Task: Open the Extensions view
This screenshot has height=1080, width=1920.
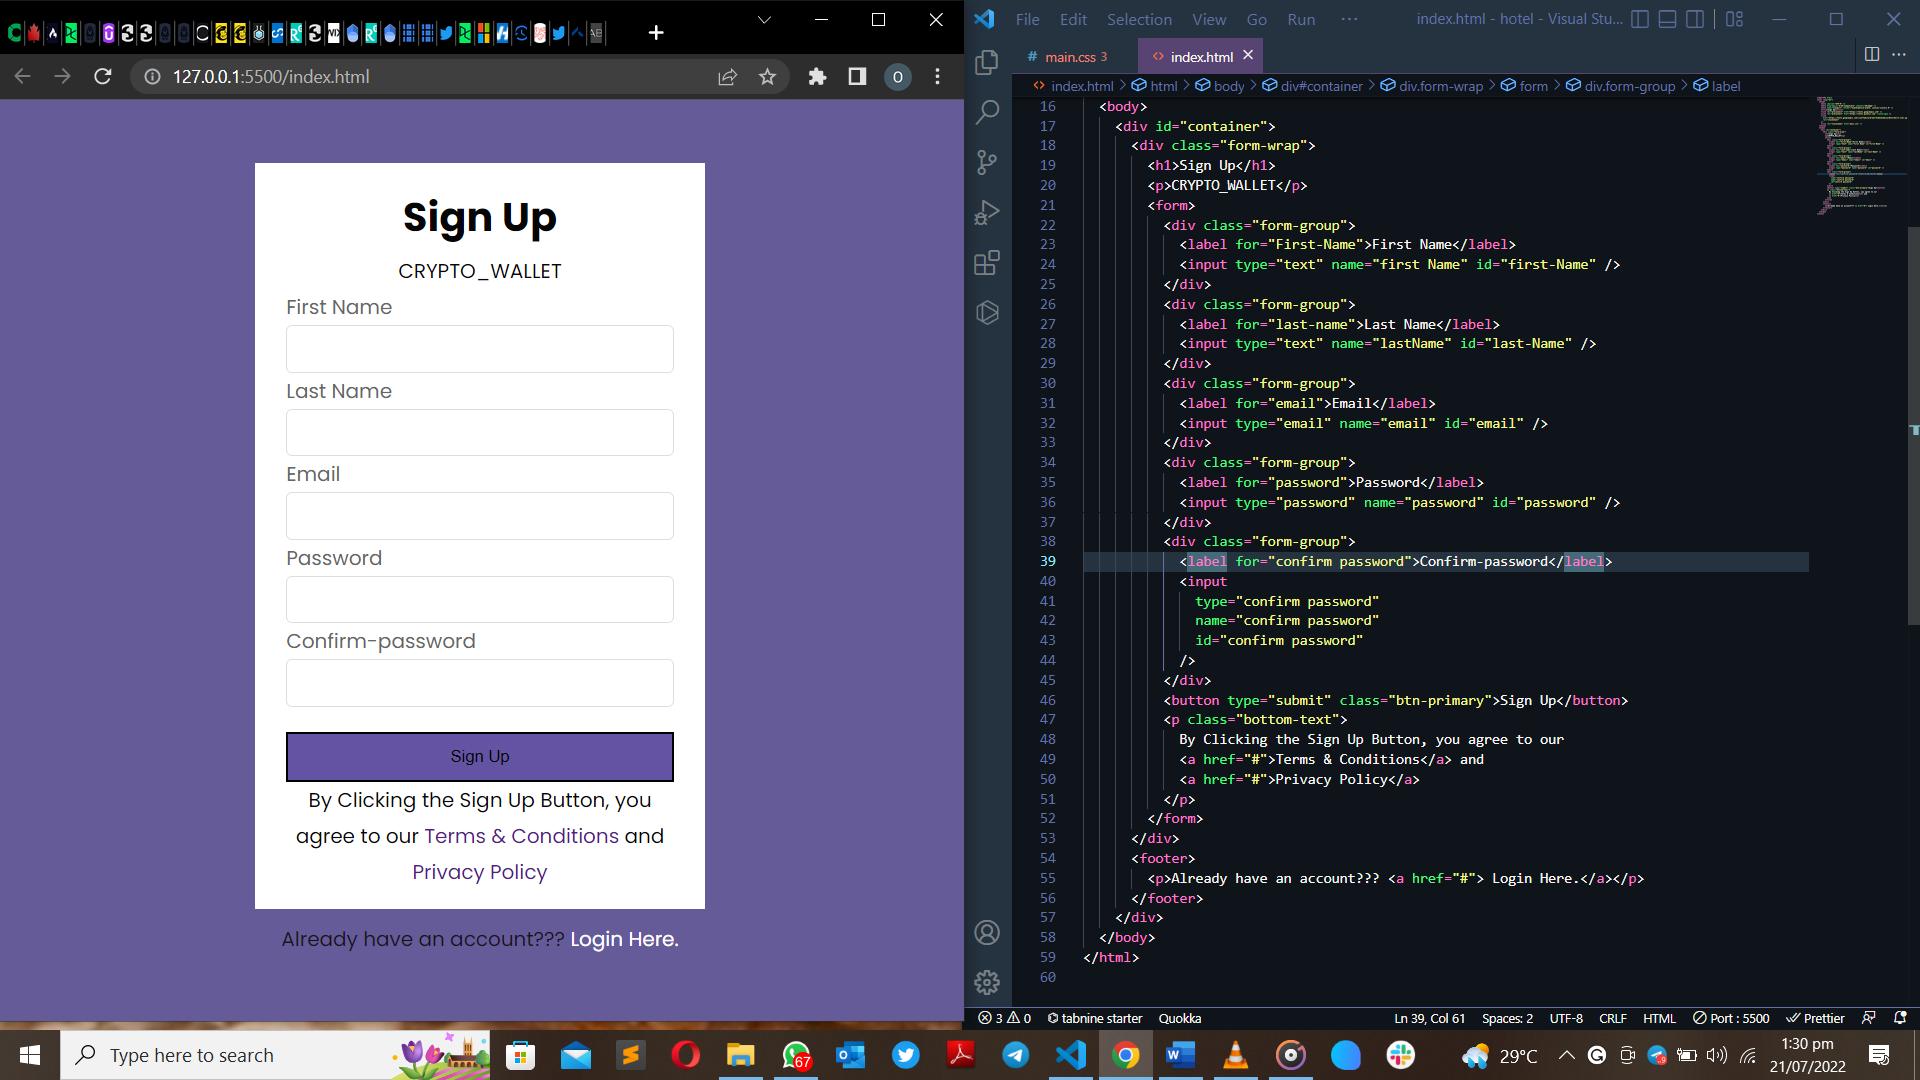Action: click(987, 262)
